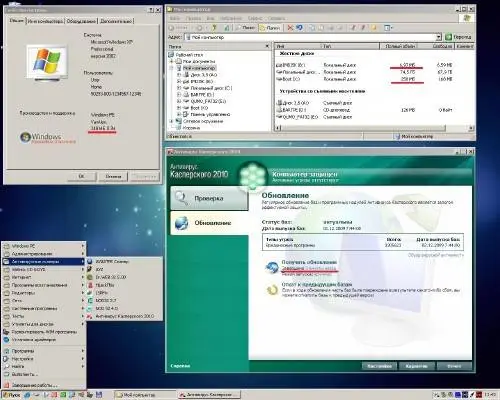Viewport: 500px width, 400px height.
Task: Expand Локальный диск (C:) in folder tree
Action: tap(179, 88)
